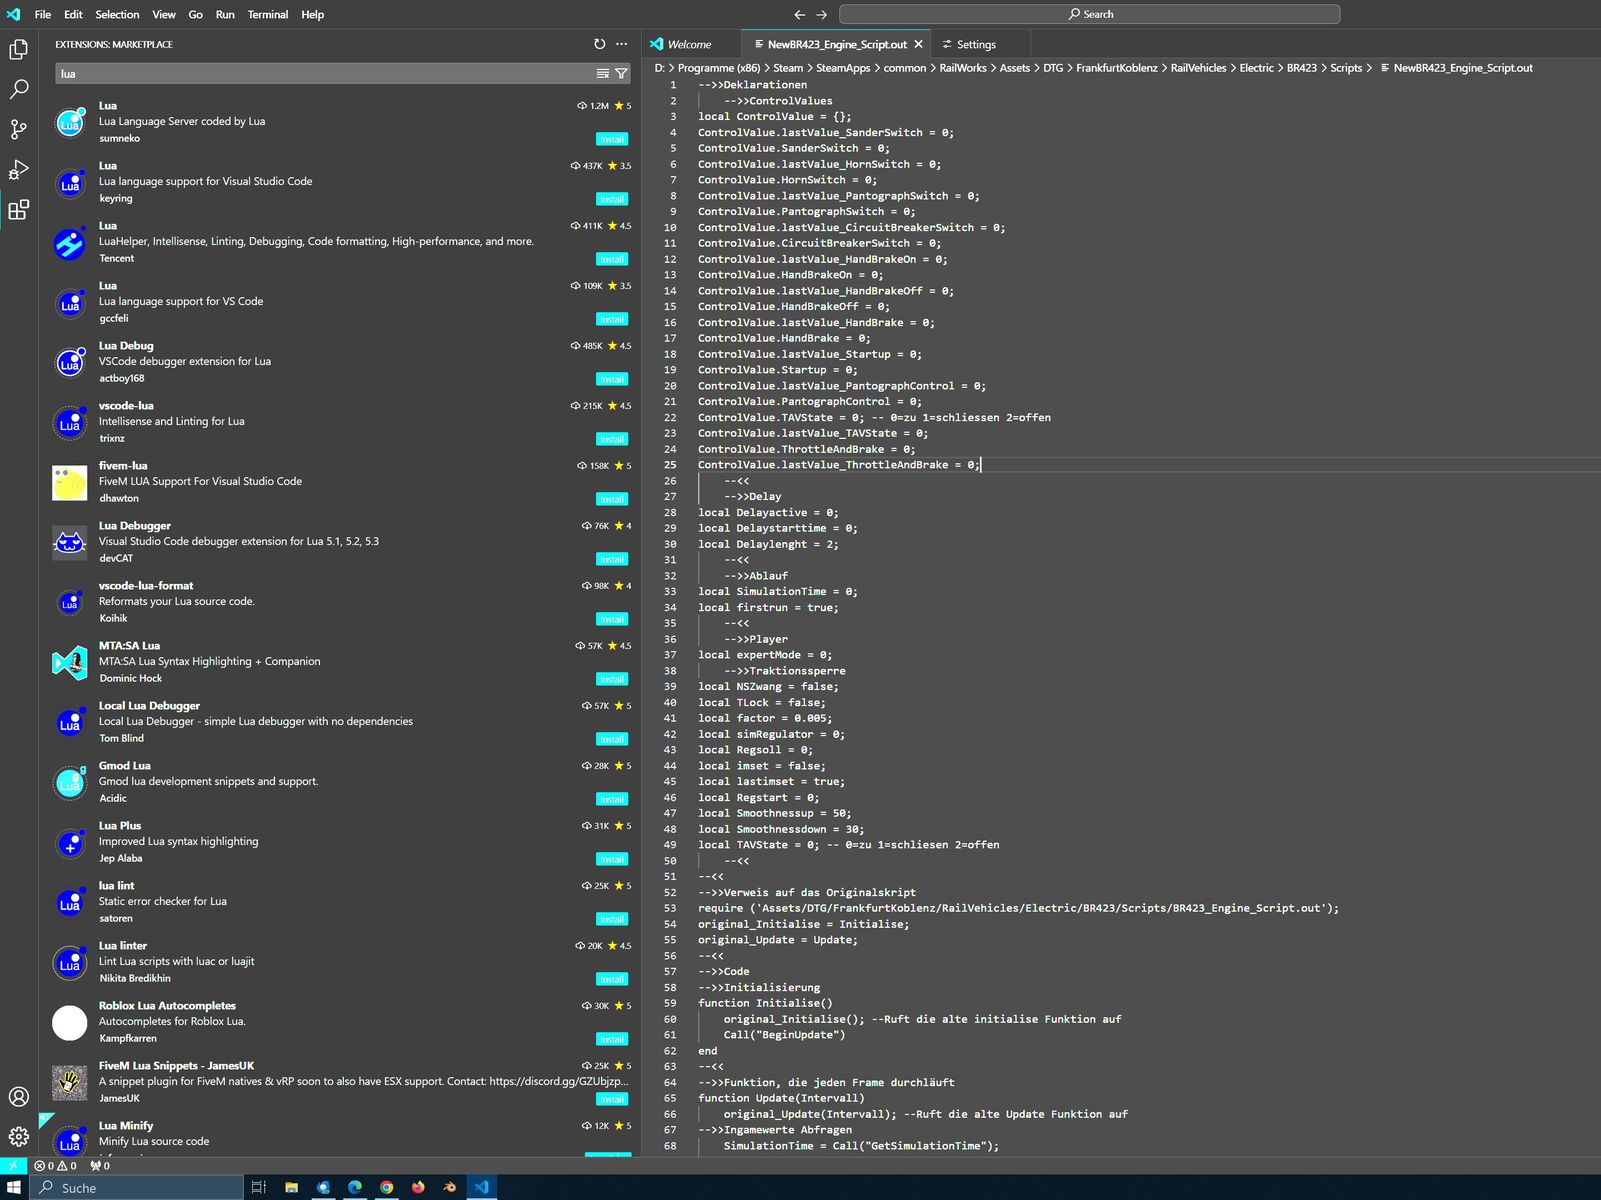Open the Accounts menu icon

click(x=19, y=1096)
